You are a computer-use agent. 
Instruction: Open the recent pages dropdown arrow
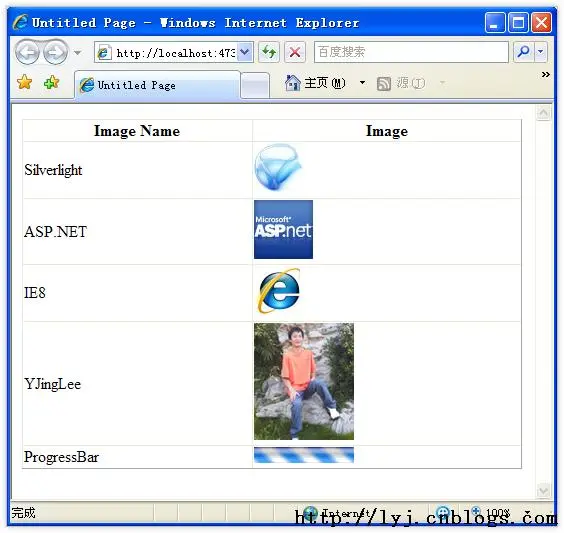[x=77, y=53]
